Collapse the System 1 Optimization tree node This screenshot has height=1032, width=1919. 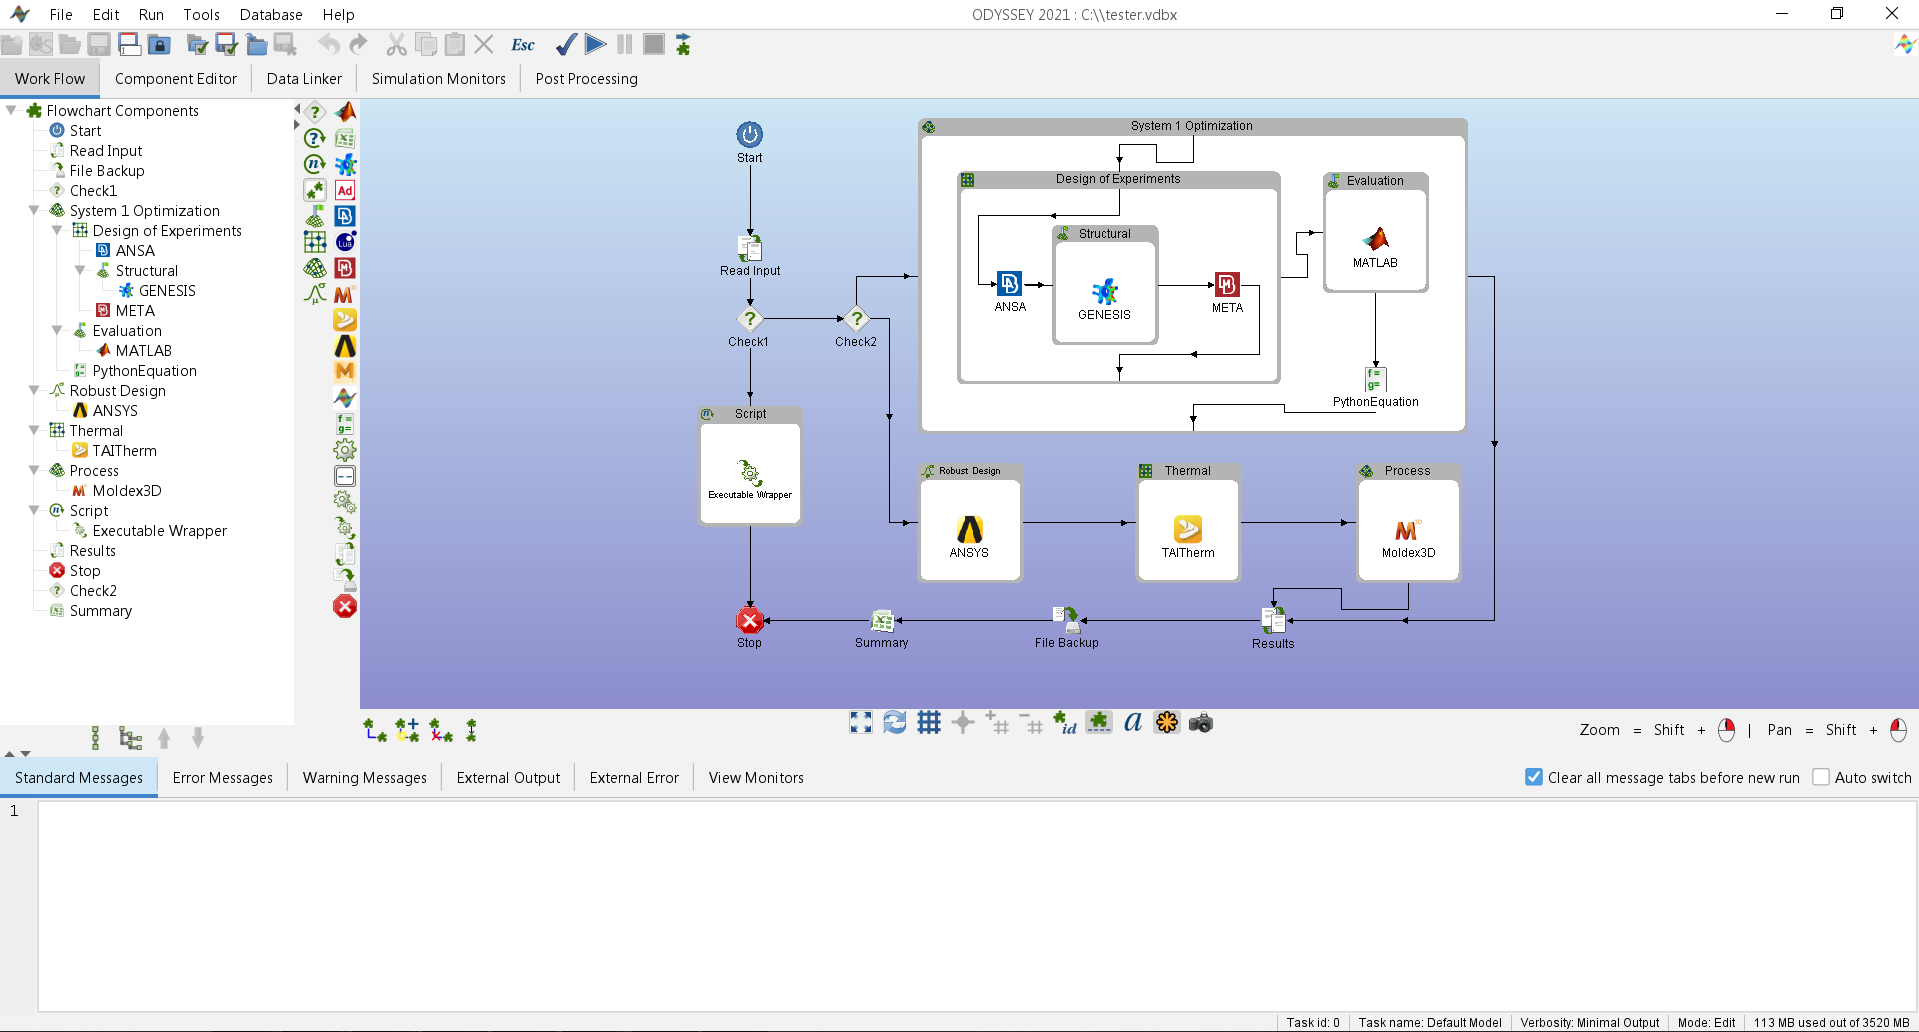pyautogui.click(x=34, y=211)
